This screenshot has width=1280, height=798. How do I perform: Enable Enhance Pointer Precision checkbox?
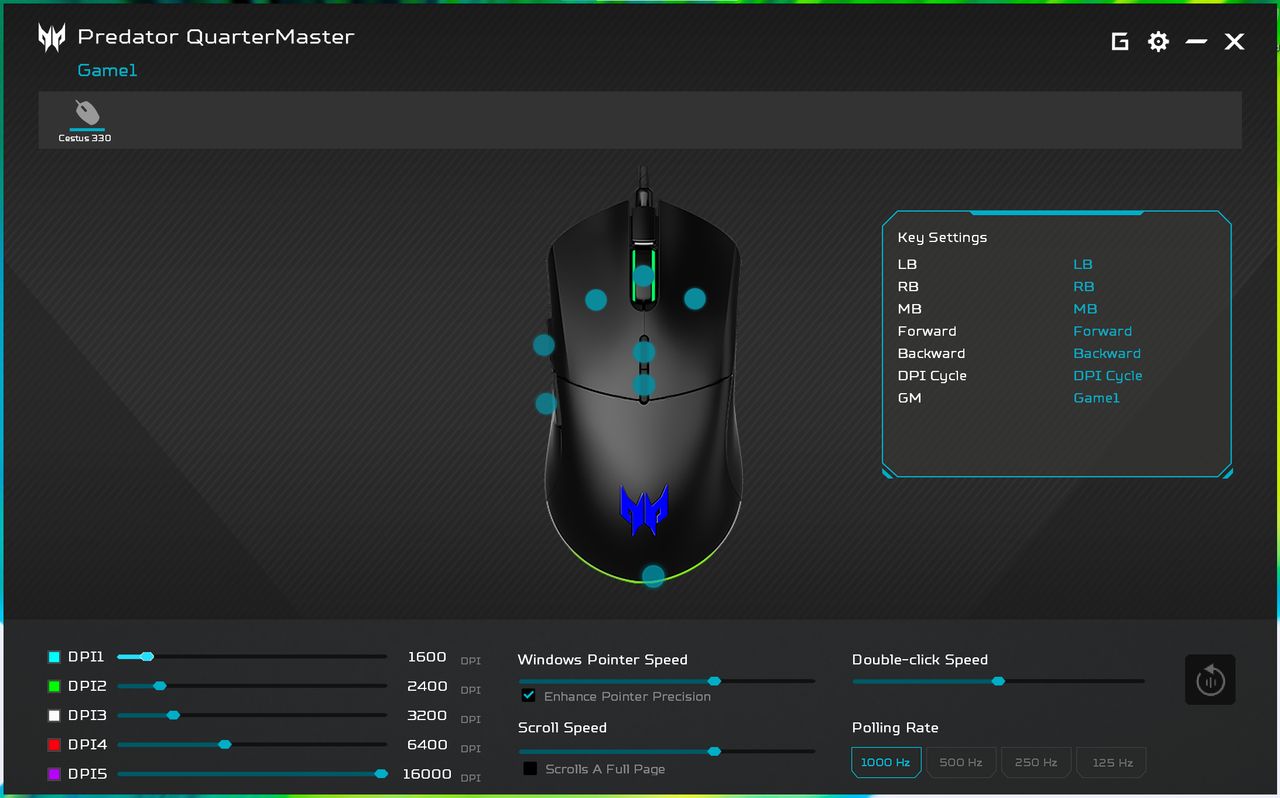(529, 695)
